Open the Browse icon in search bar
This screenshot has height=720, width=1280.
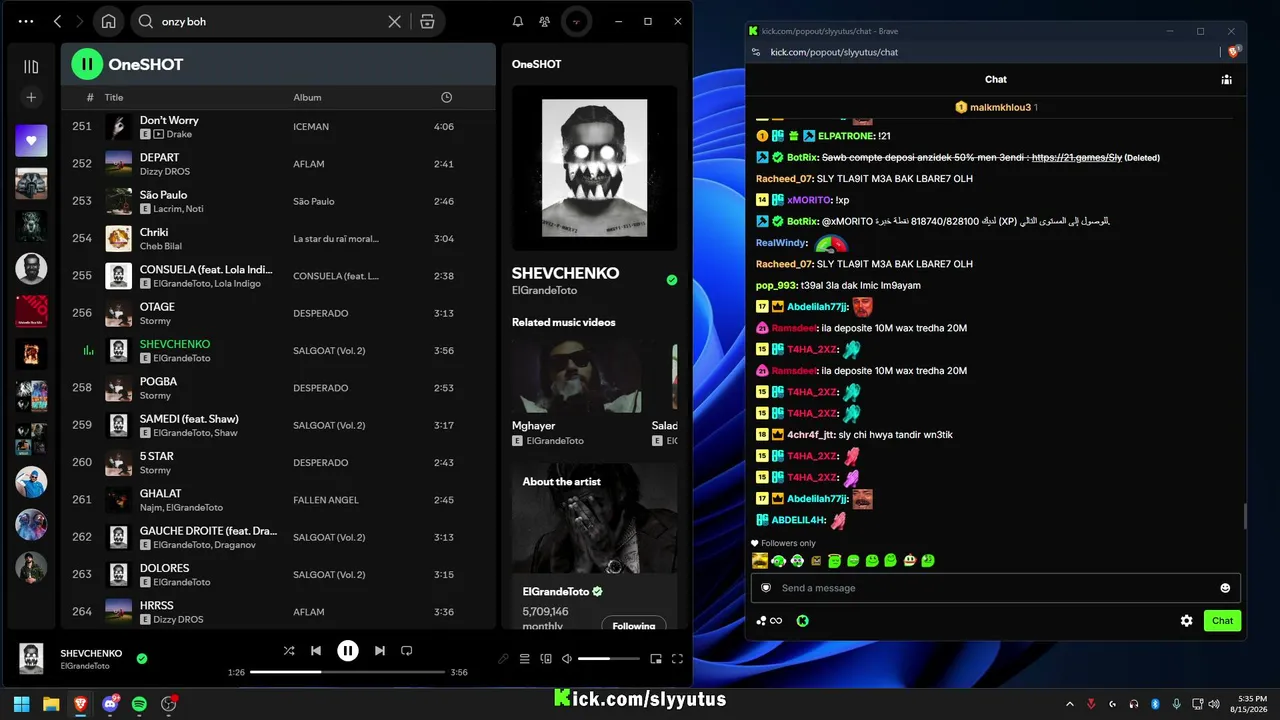tap(427, 21)
